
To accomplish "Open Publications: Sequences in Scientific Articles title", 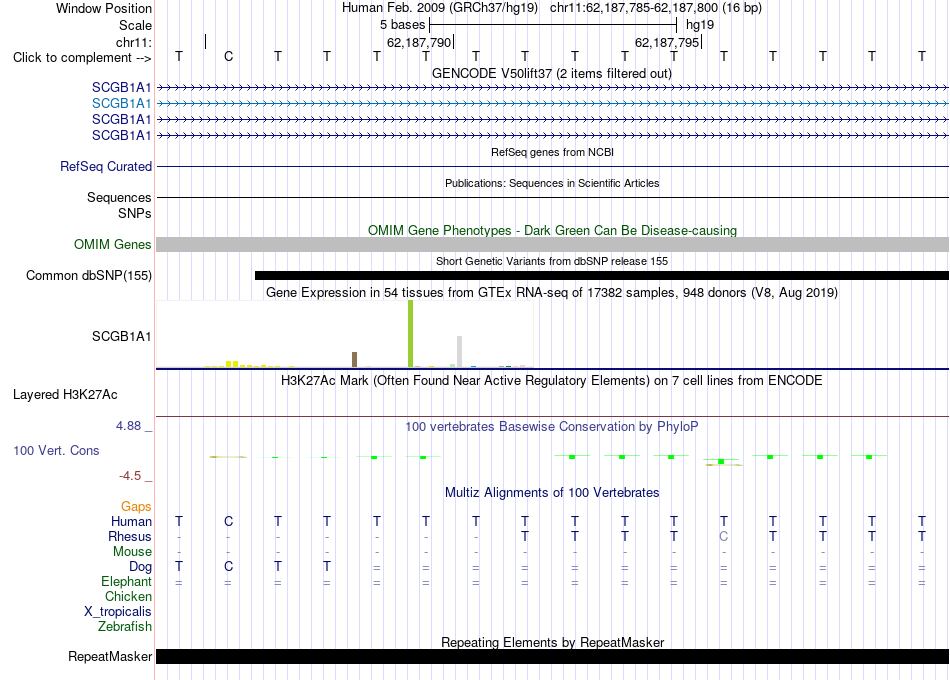I will click(x=552, y=183).
